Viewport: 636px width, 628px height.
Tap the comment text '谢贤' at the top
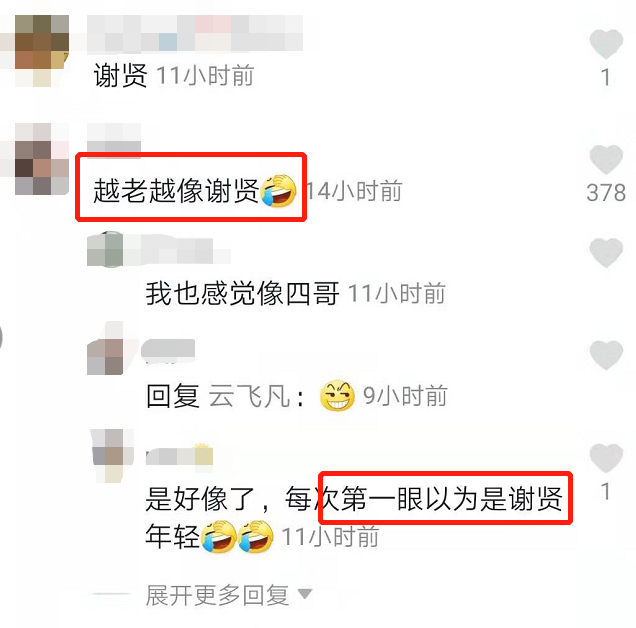point(120,75)
